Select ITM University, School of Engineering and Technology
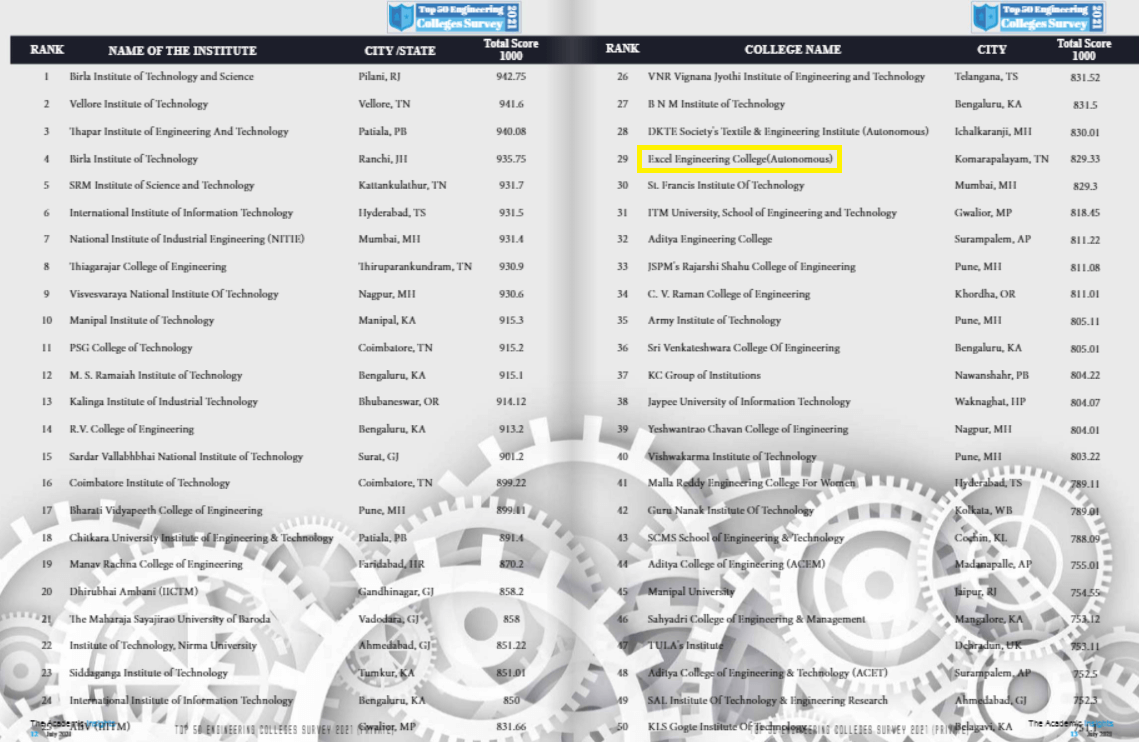This screenshot has height=742, width=1139. [x=772, y=213]
